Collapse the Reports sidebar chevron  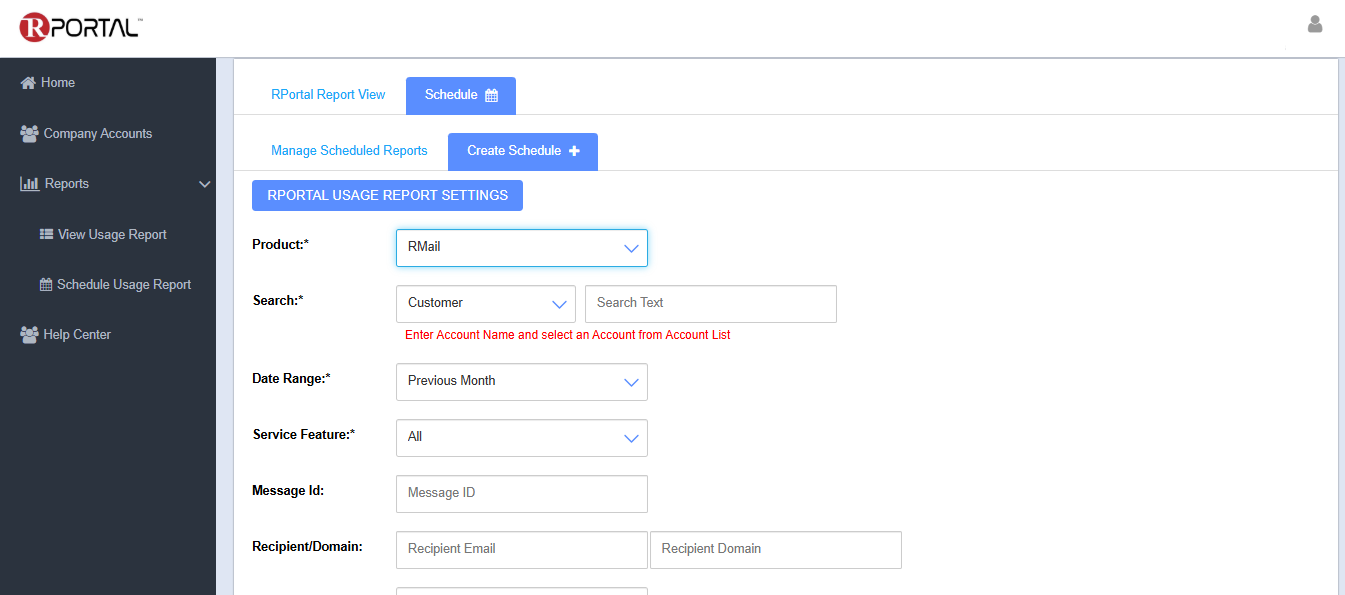(205, 184)
